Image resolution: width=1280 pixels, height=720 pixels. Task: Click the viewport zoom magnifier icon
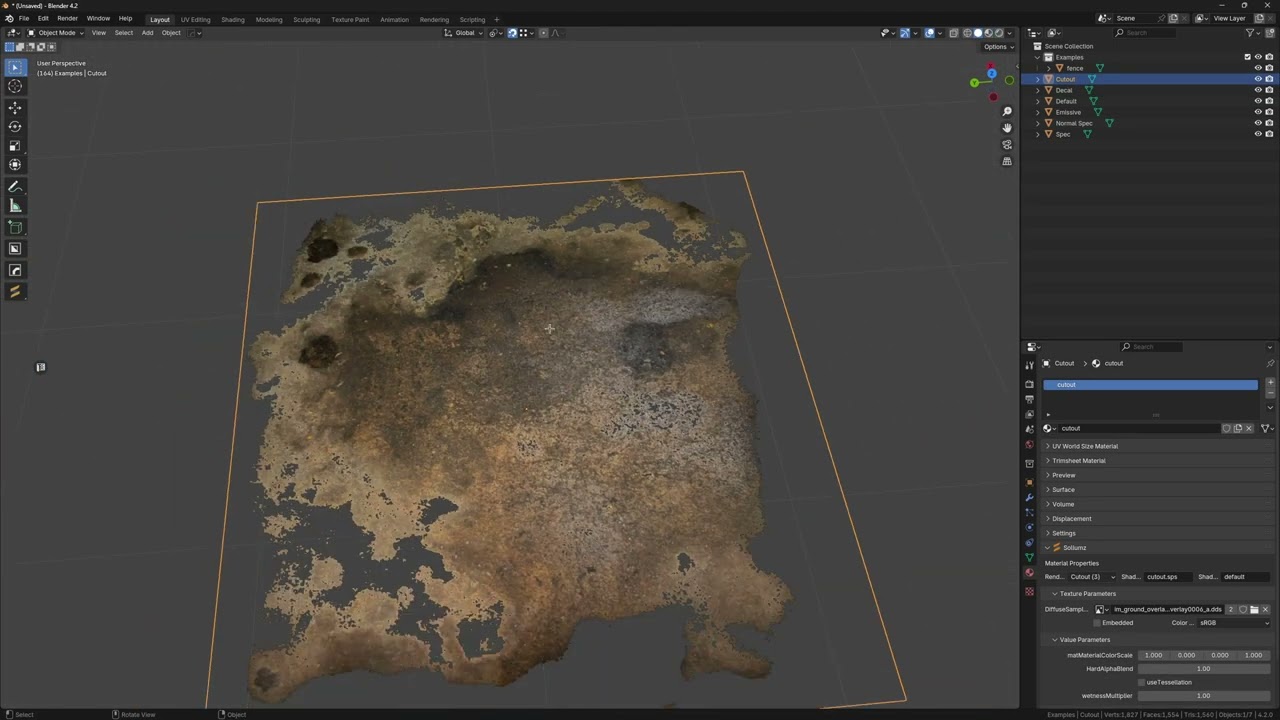pos(1007,111)
